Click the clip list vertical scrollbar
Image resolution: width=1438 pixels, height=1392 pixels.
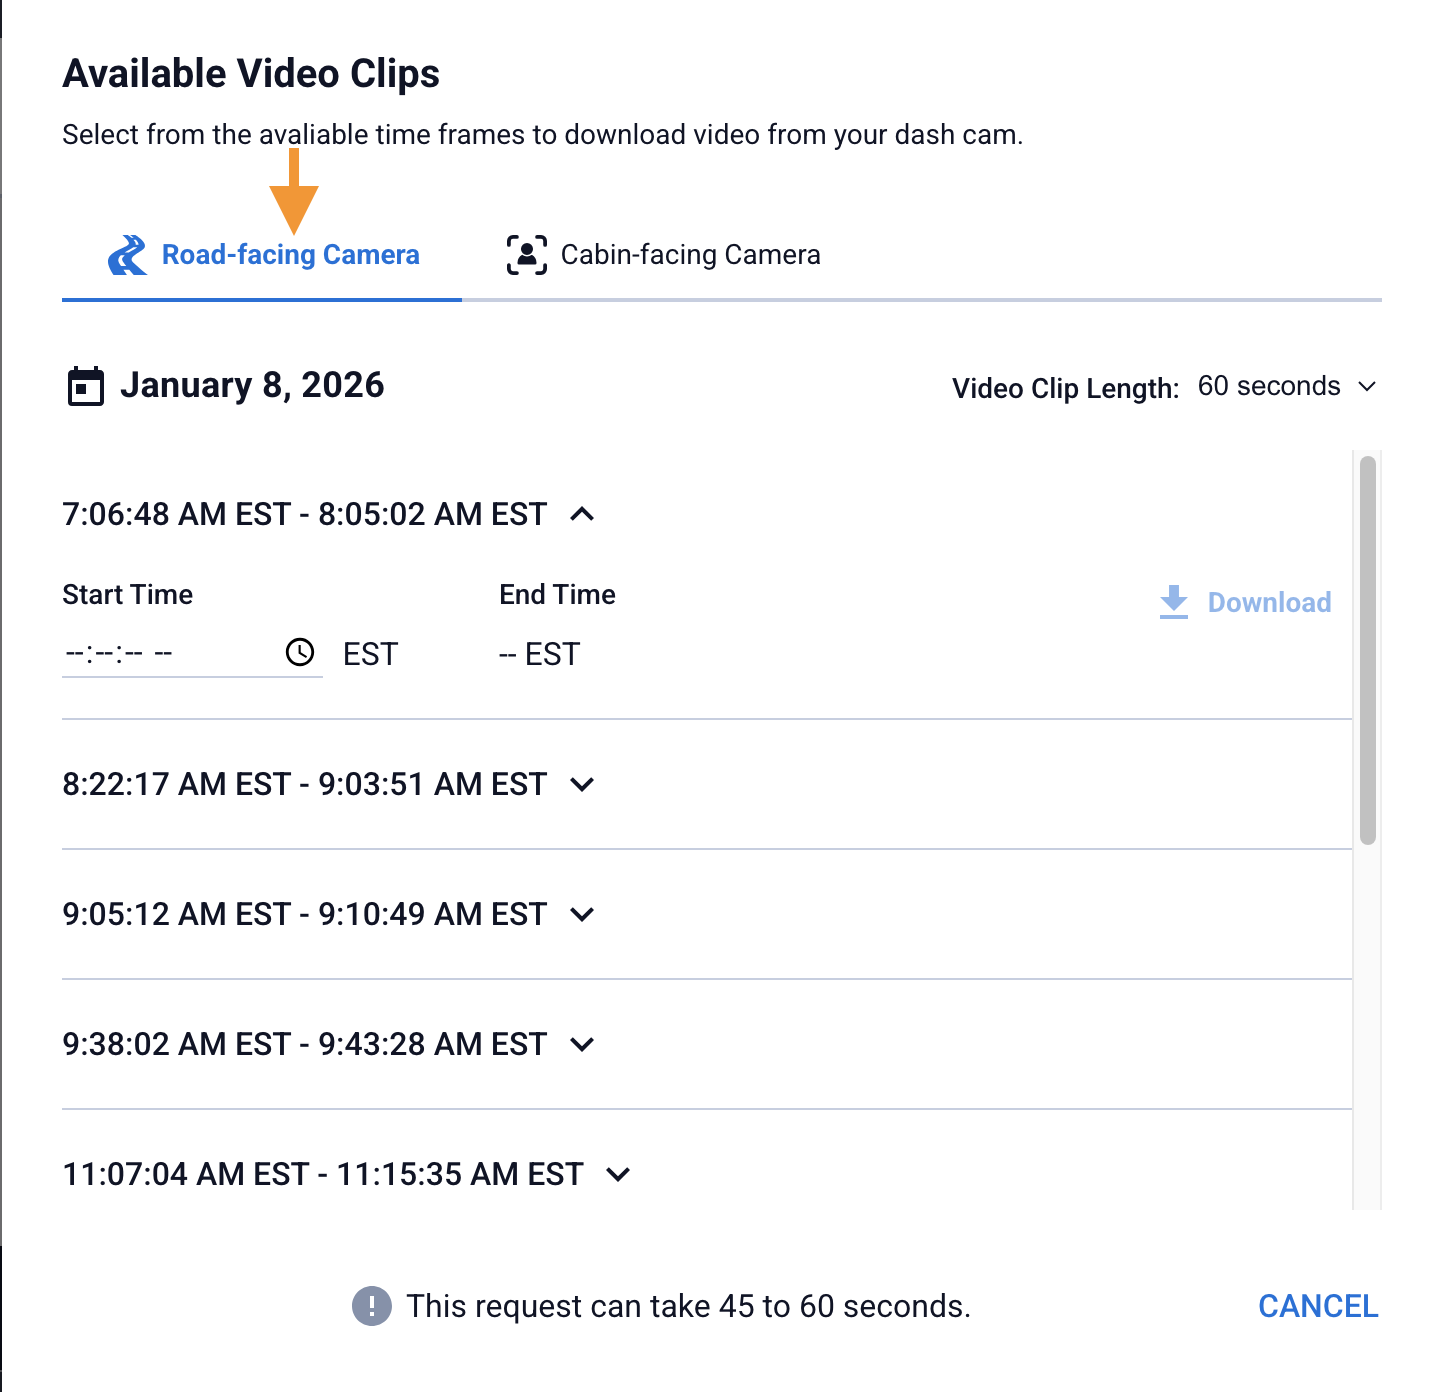pyautogui.click(x=1368, y=650)
